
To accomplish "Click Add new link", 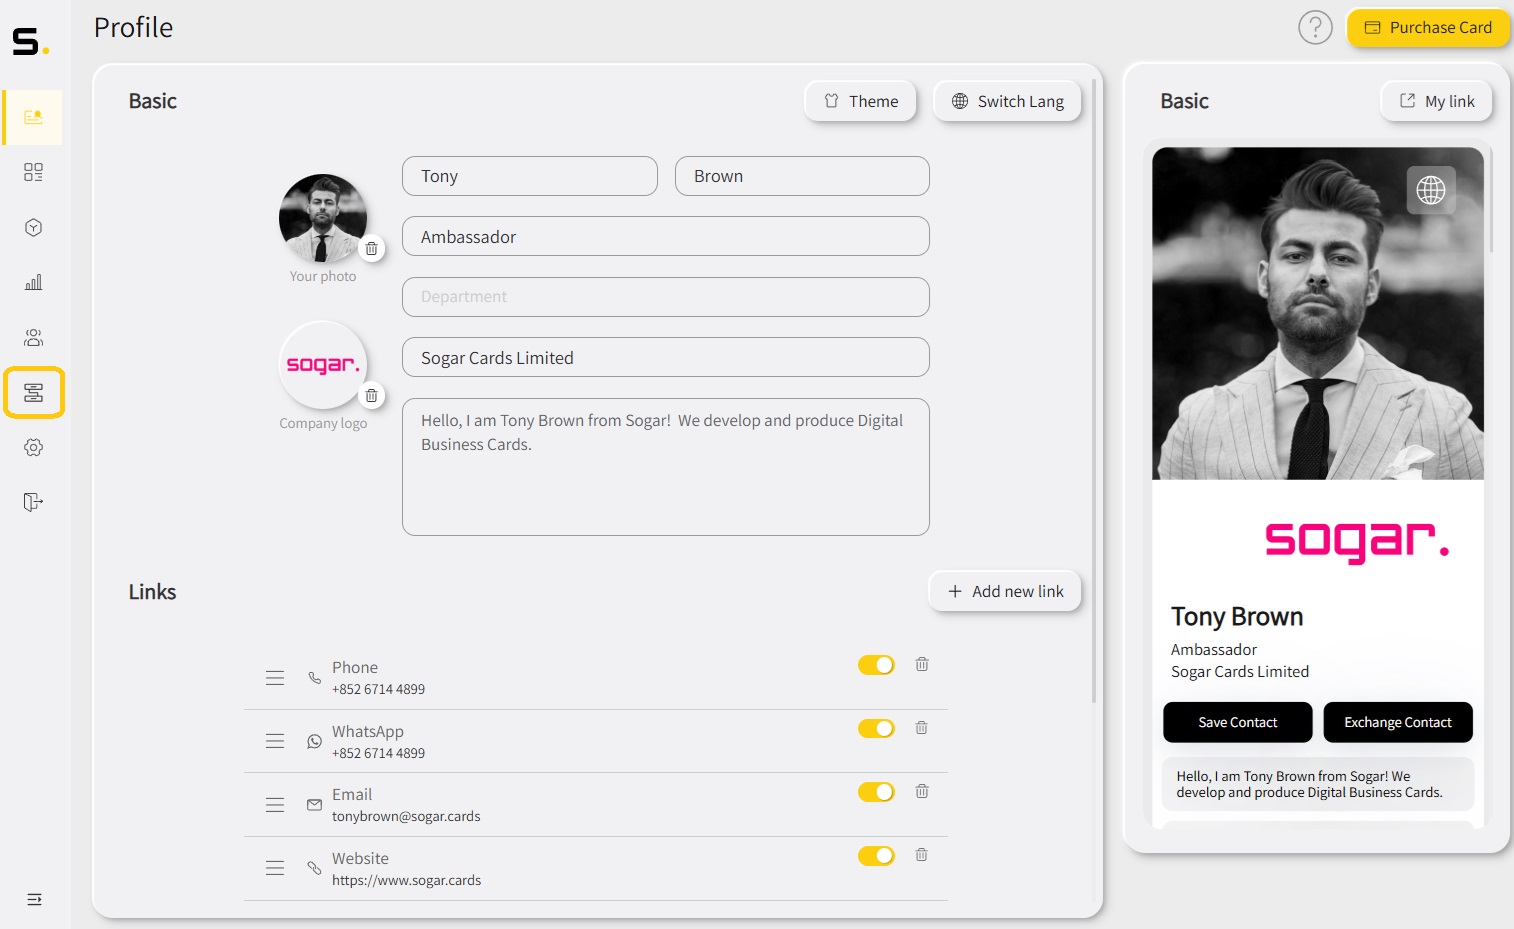I will click(x=1005, y=591).
